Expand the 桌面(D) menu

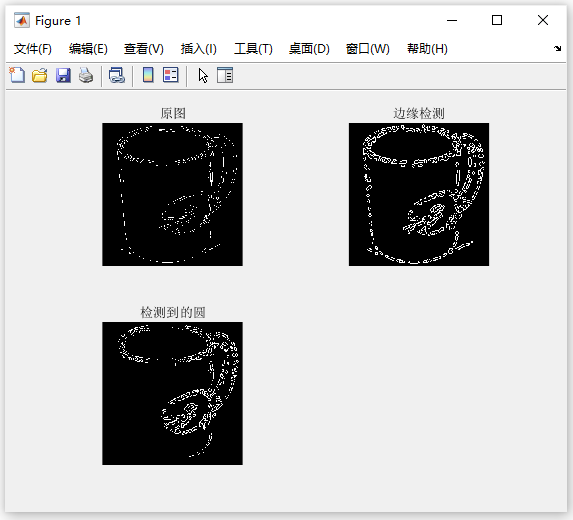click(x=309, y=49)
